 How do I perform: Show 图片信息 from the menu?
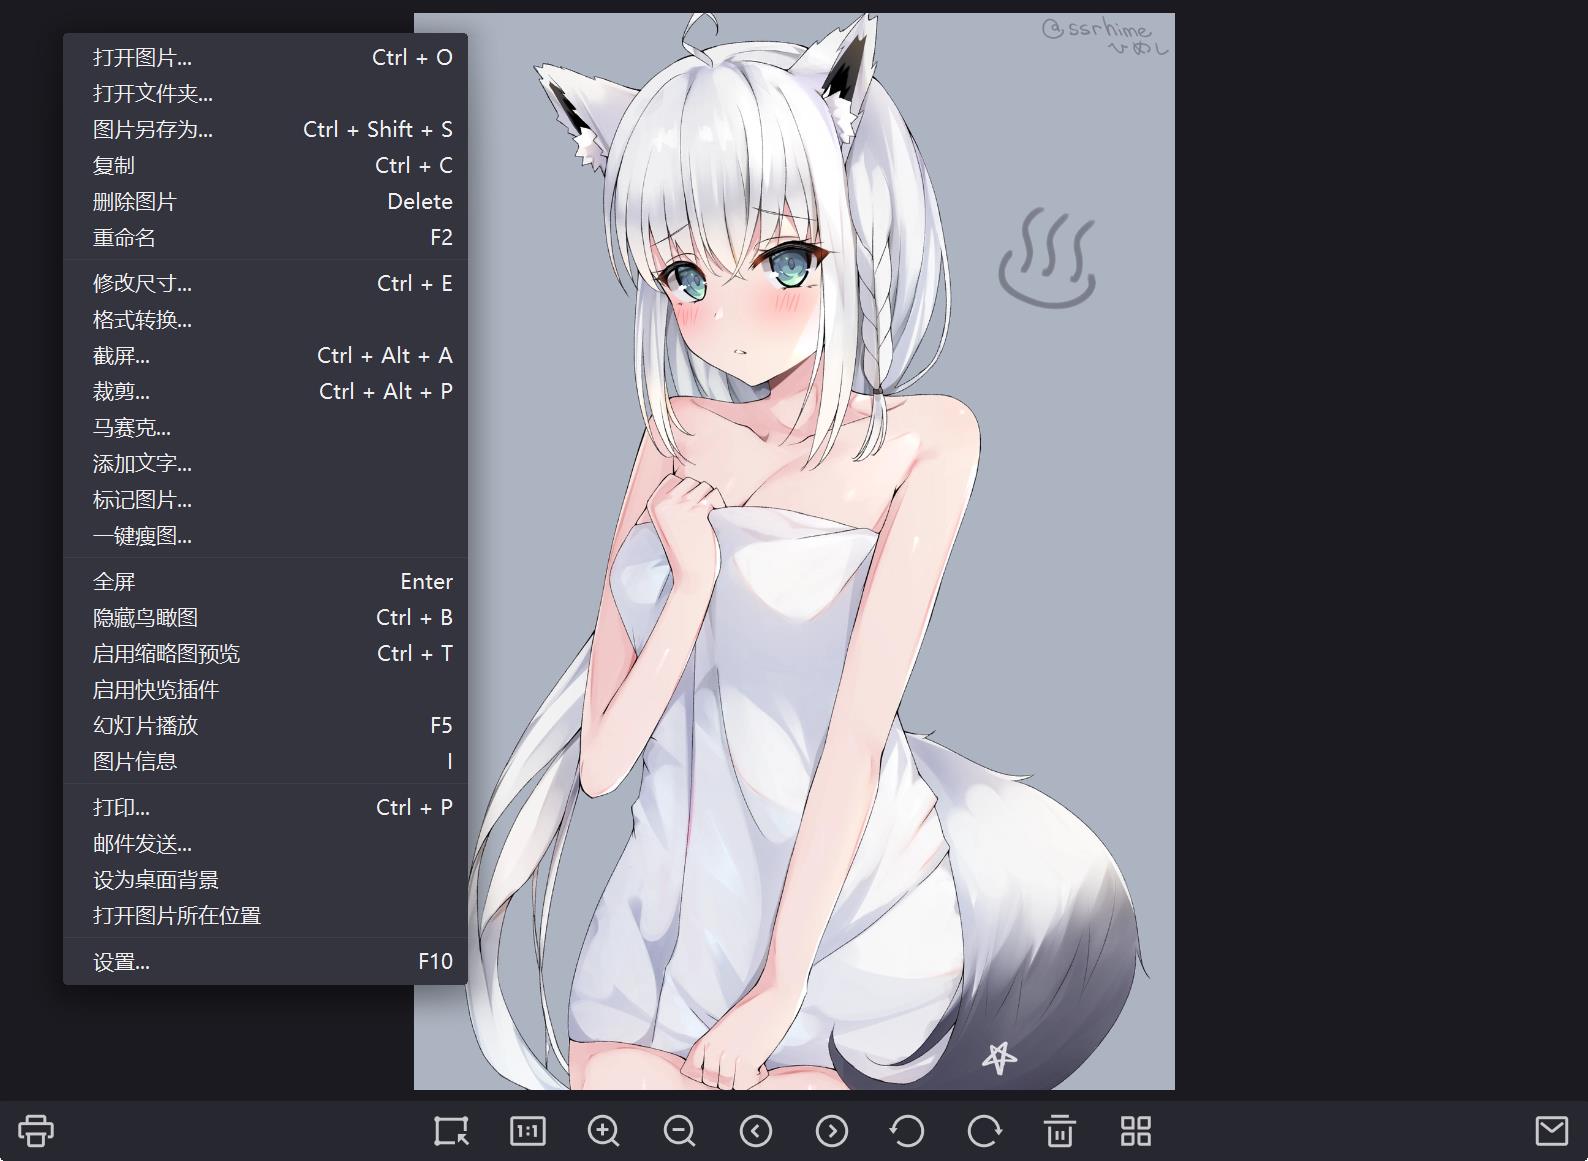(x=265, y=762)
